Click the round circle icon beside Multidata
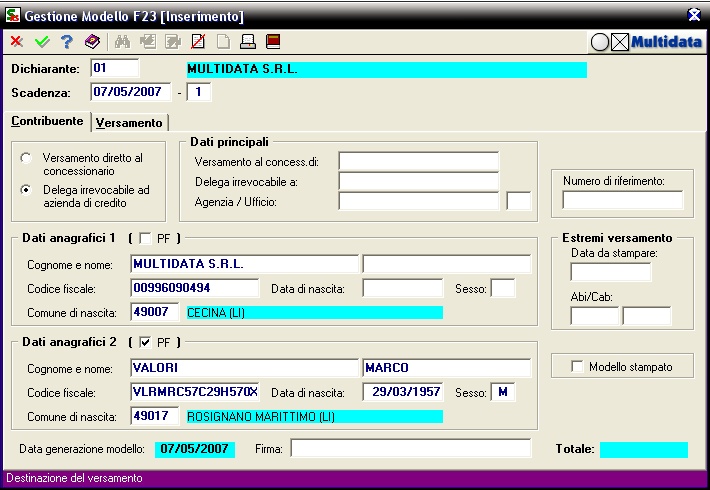 point(600,43)
